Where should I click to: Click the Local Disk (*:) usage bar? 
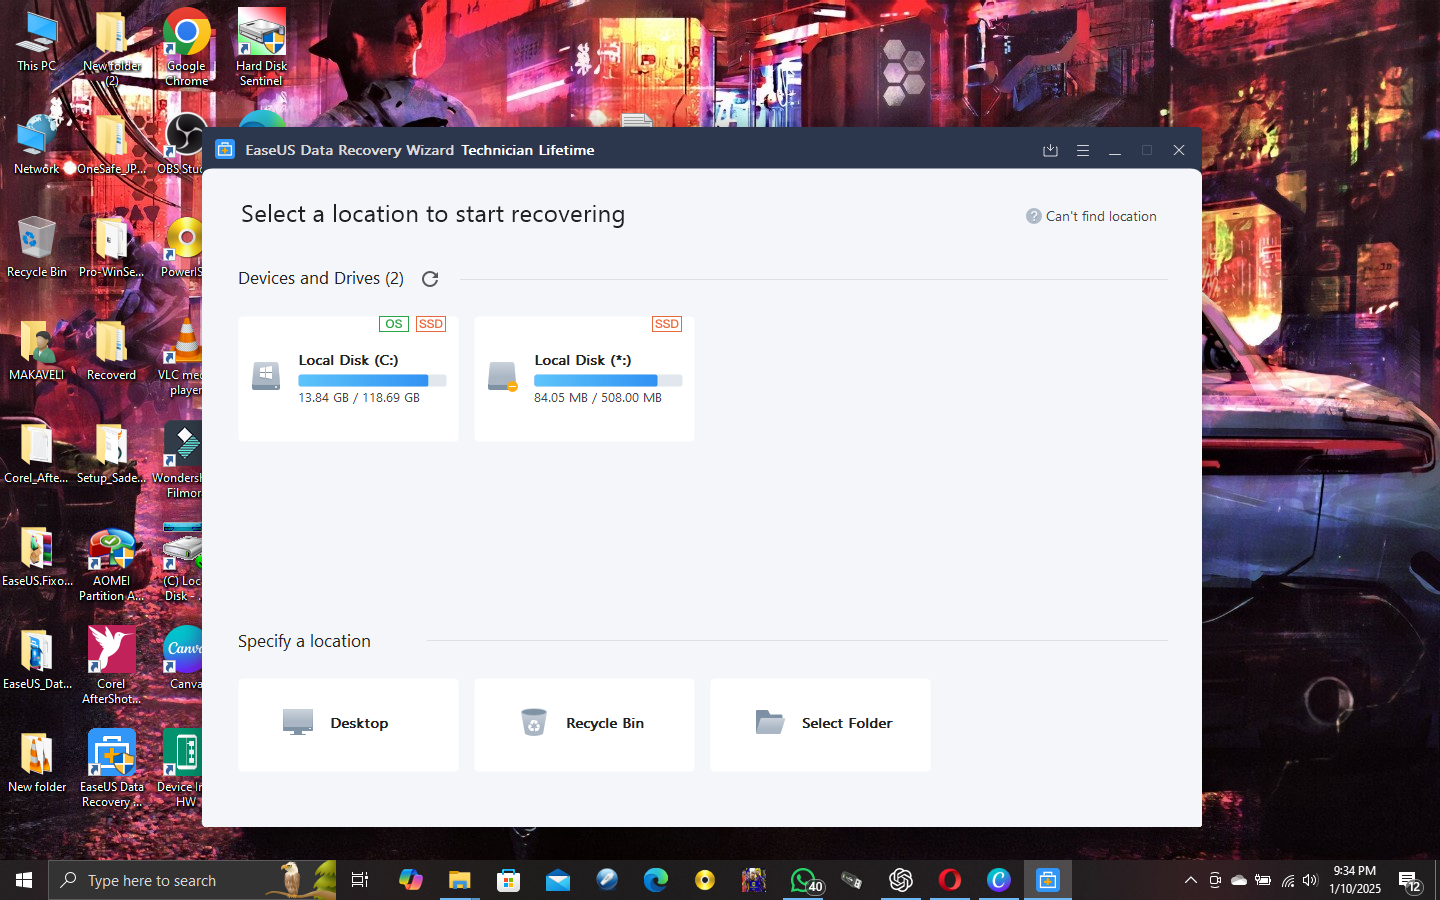pos(608,380)
